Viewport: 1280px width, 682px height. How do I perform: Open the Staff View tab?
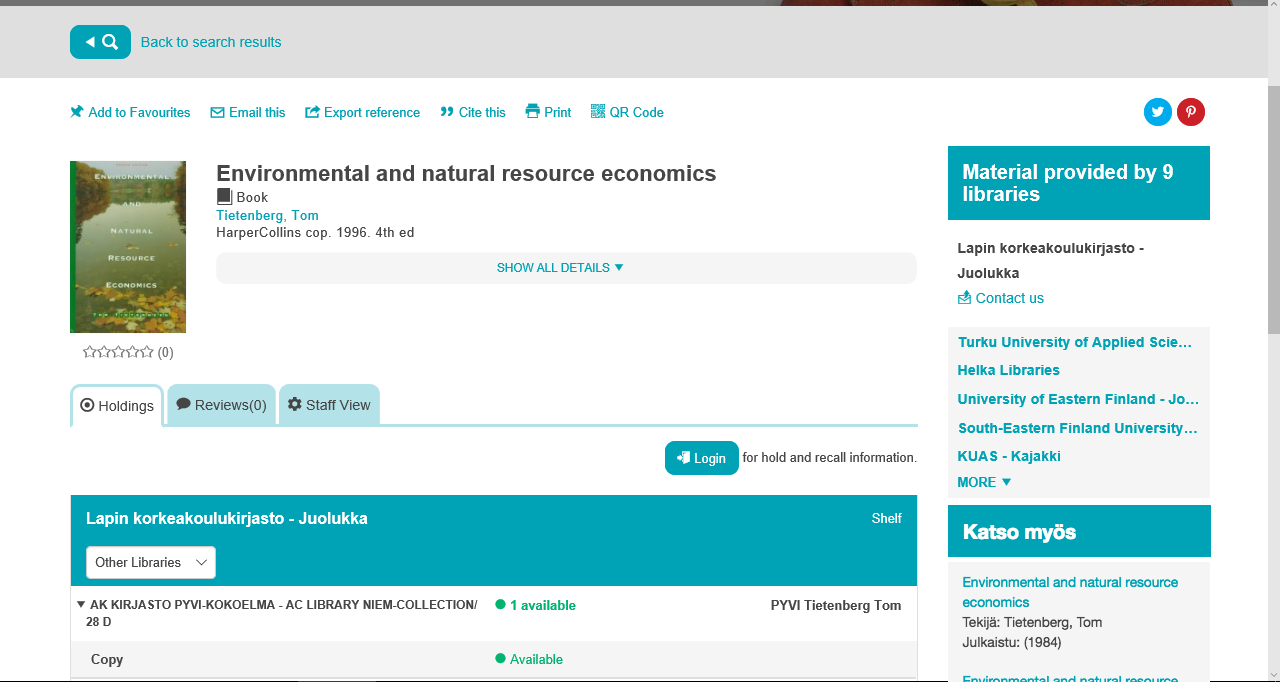329,405
